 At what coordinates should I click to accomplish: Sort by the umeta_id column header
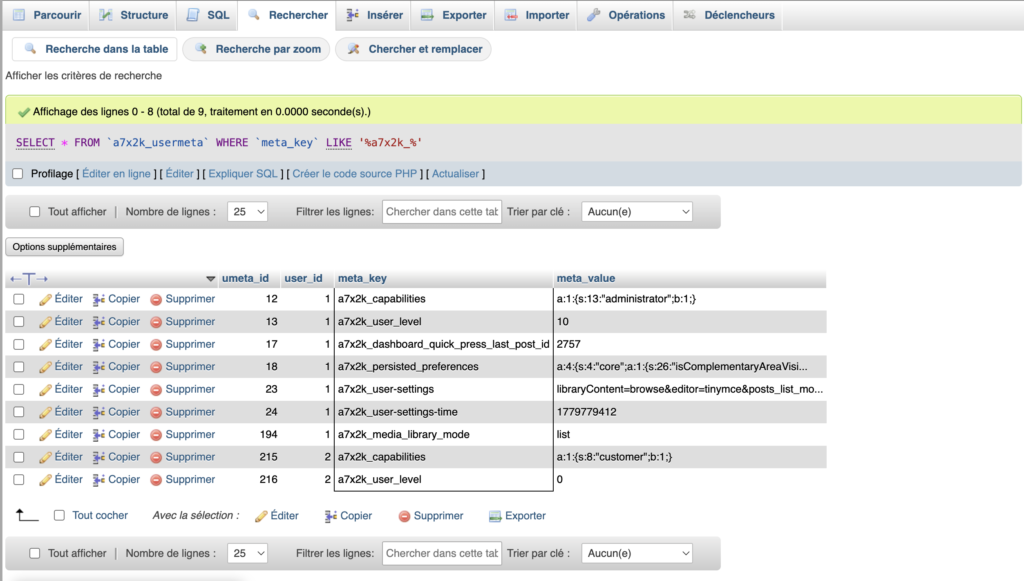246,278
